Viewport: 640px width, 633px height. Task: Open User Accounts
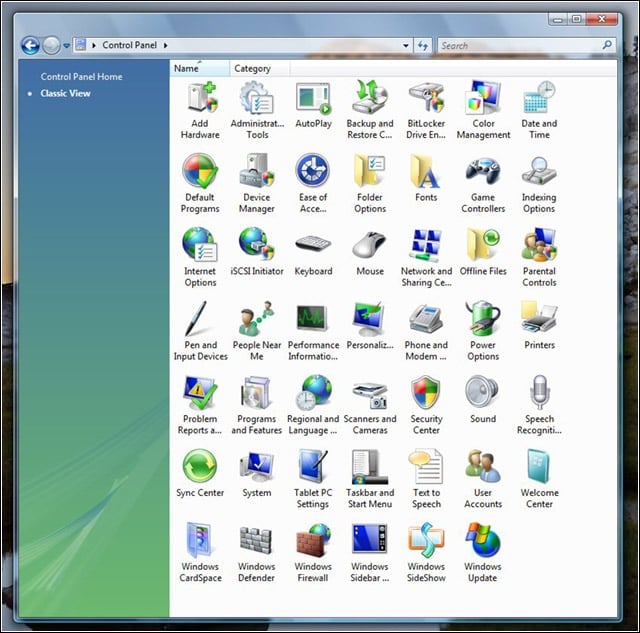(x=483, y=479)
